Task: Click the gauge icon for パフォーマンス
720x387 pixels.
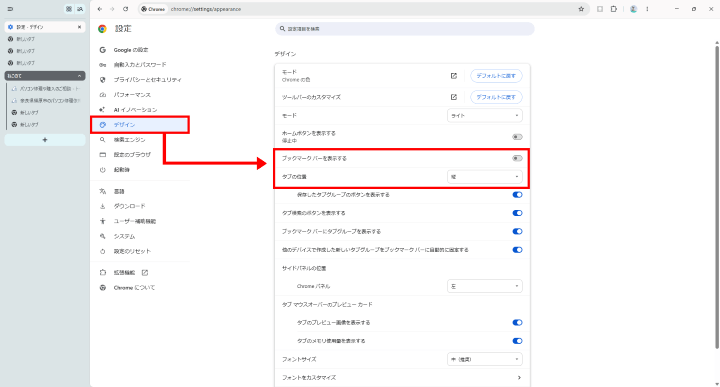Action: click(x=103, y=95)
